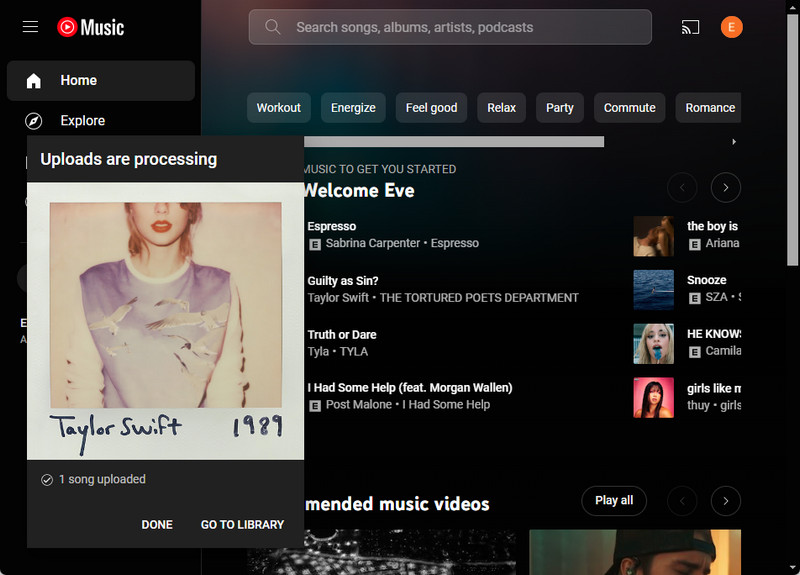Click the Taylor Swift 1989 album cover
This screenshot has width=800, height=575.
click(x=165, y=321)
